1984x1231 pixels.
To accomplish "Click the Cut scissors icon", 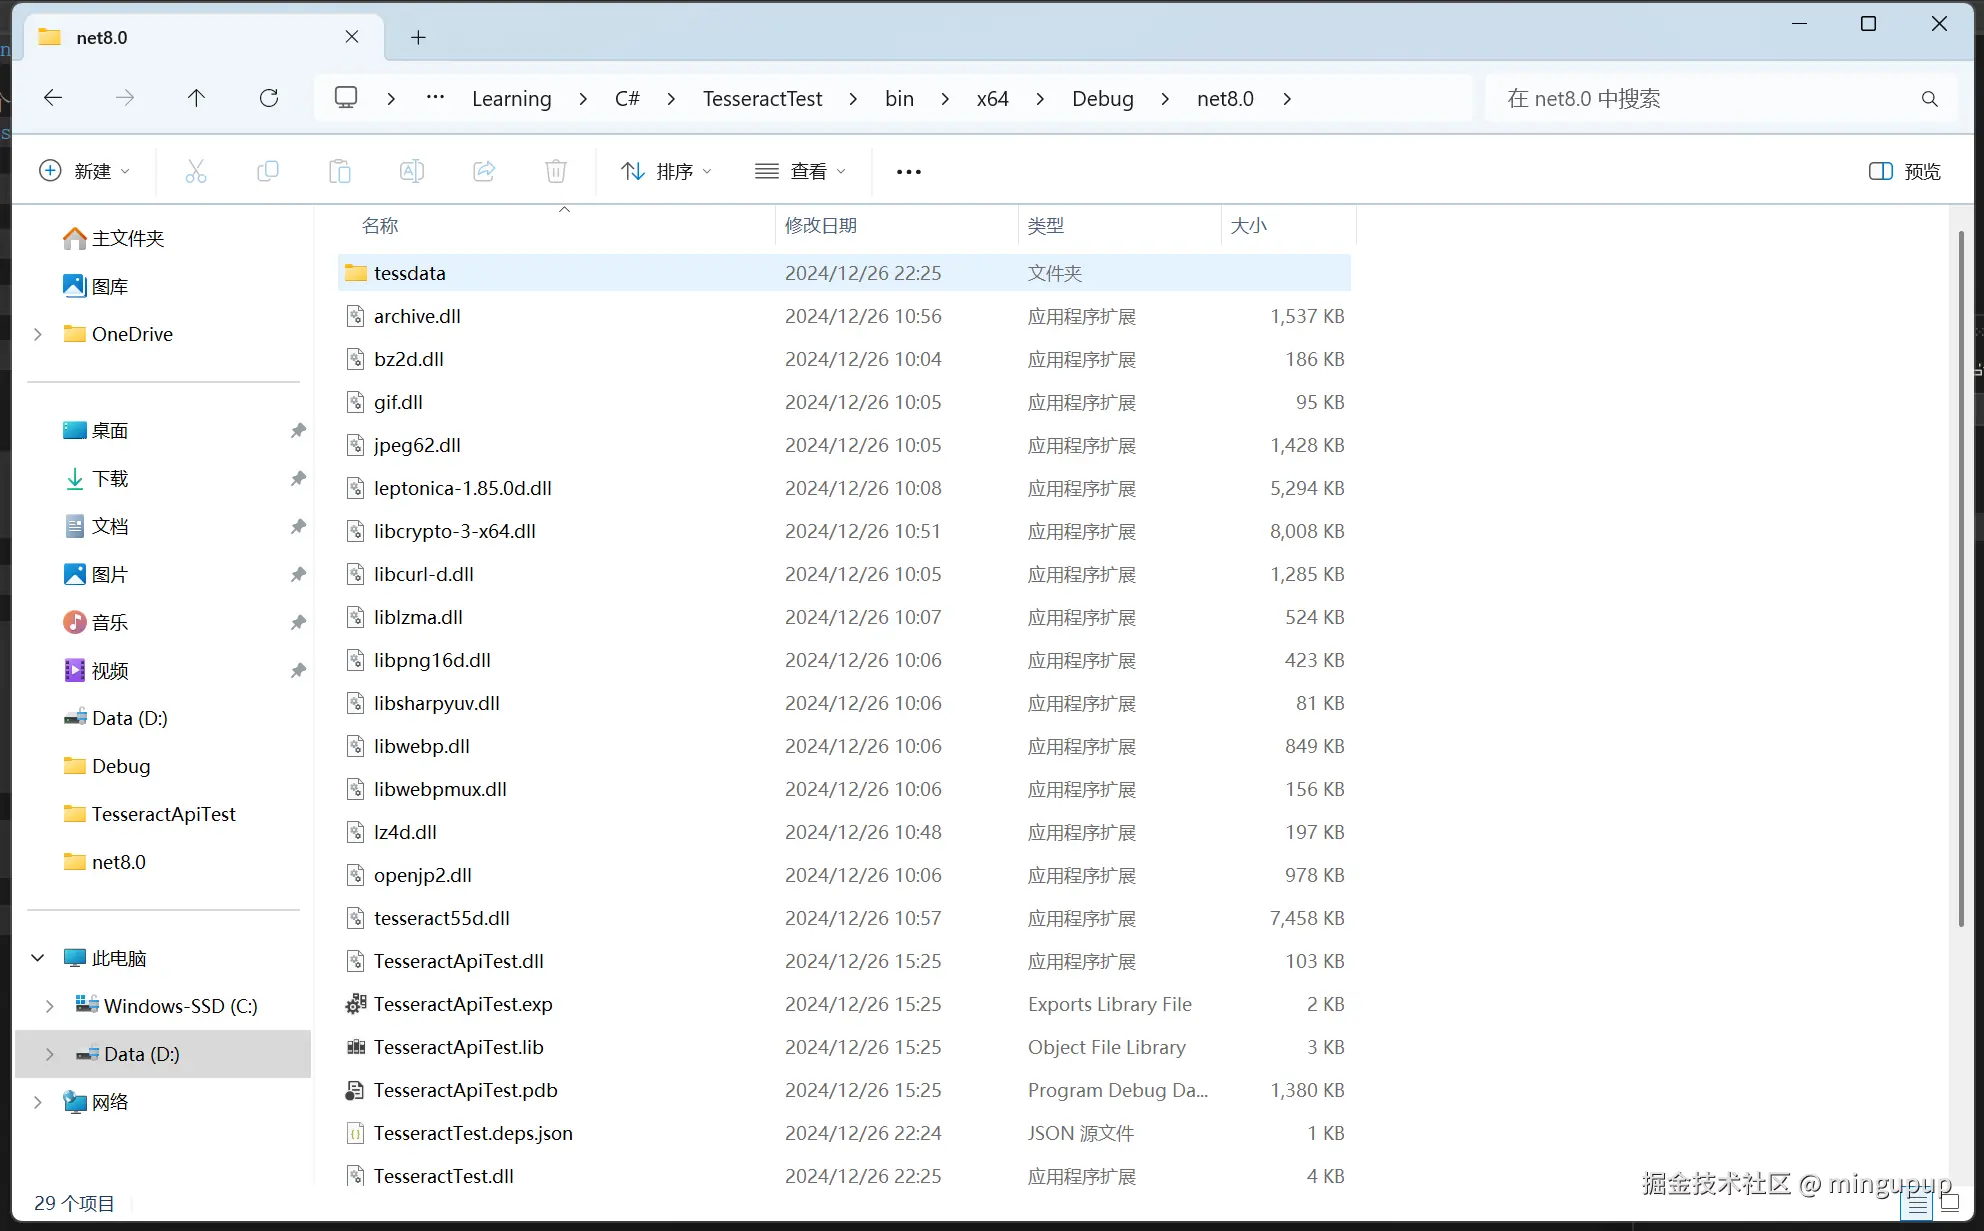I will [x=196, y=171].
